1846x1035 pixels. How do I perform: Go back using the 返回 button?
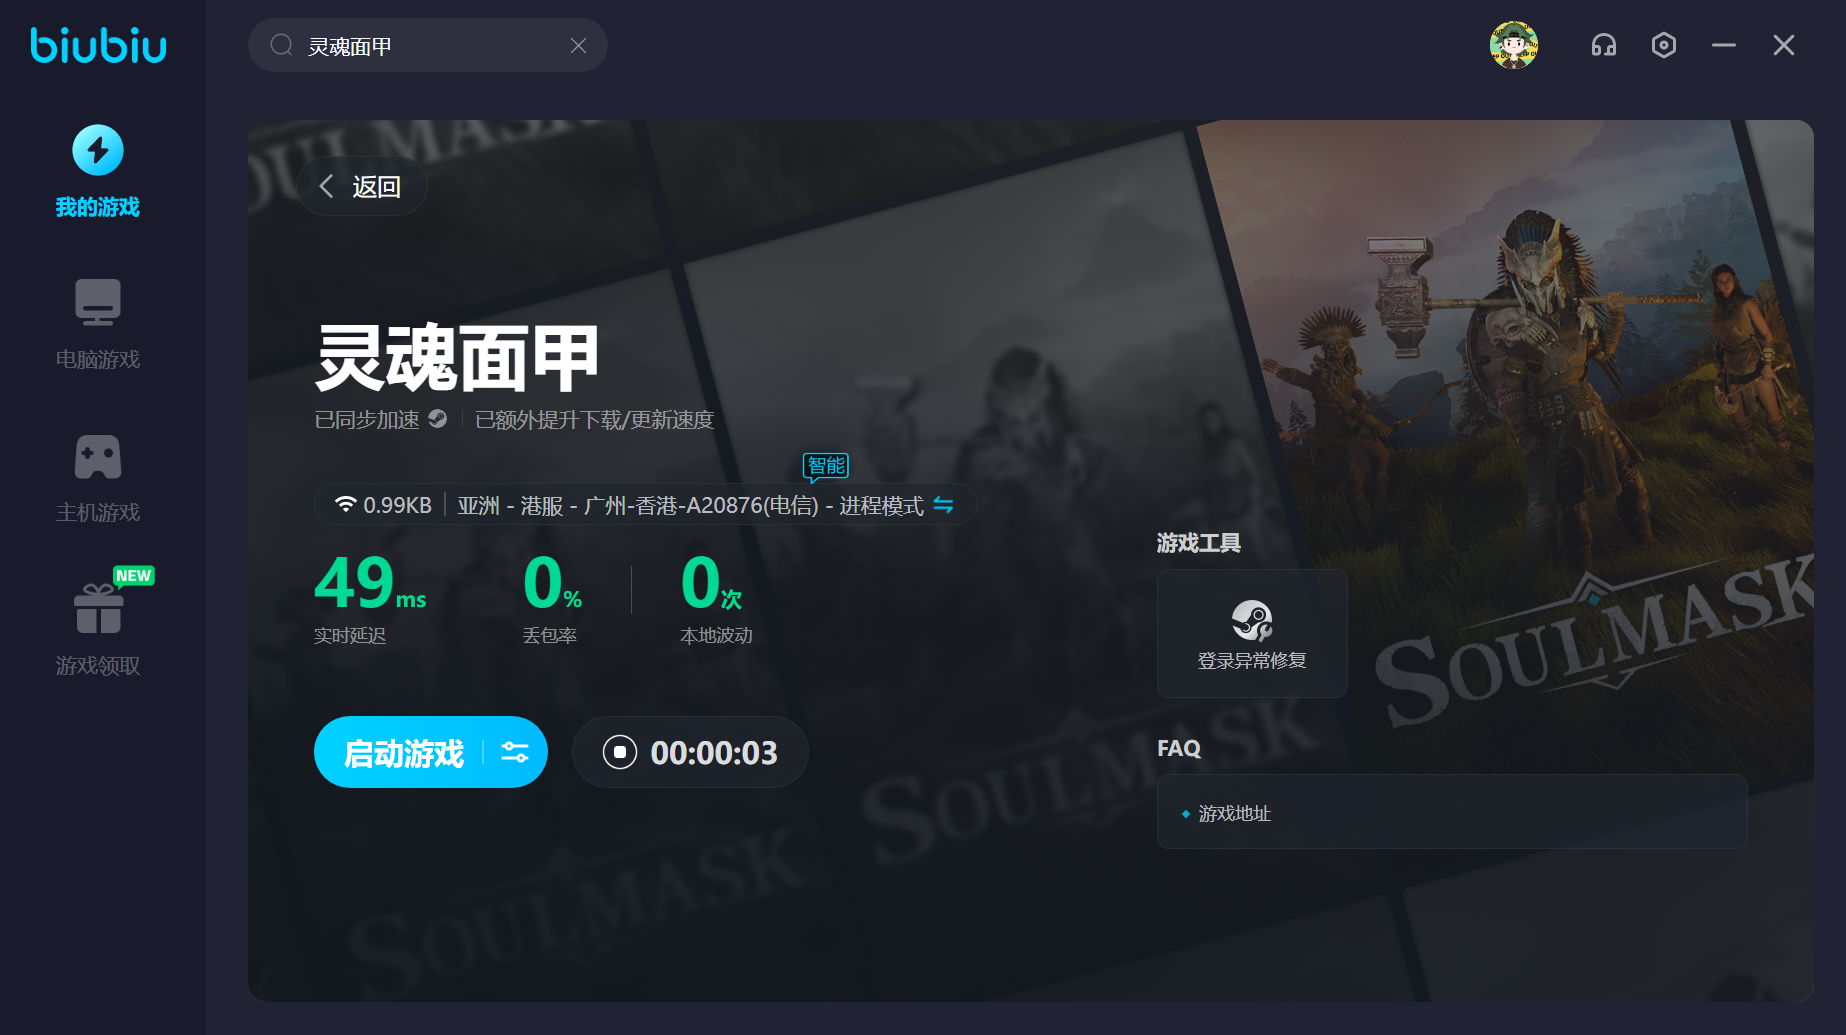click(x=361, y=187)
